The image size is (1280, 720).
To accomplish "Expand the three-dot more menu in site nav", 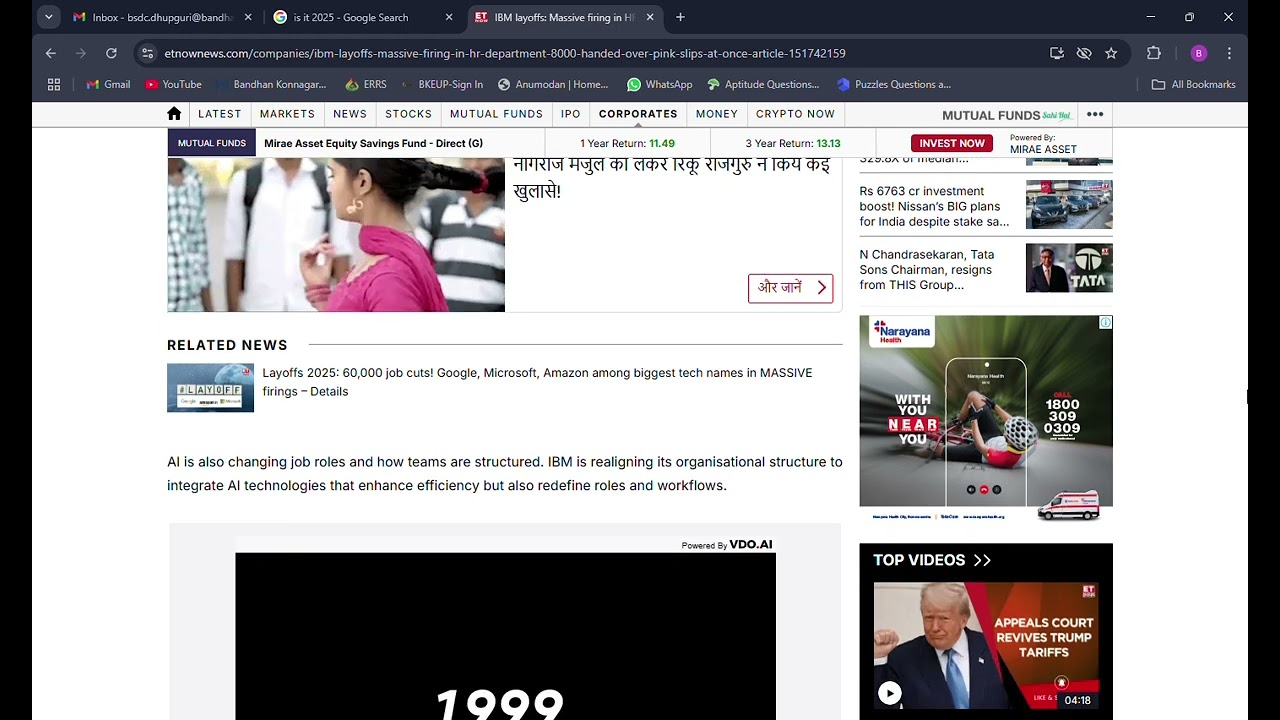I will coord(1095,114).
